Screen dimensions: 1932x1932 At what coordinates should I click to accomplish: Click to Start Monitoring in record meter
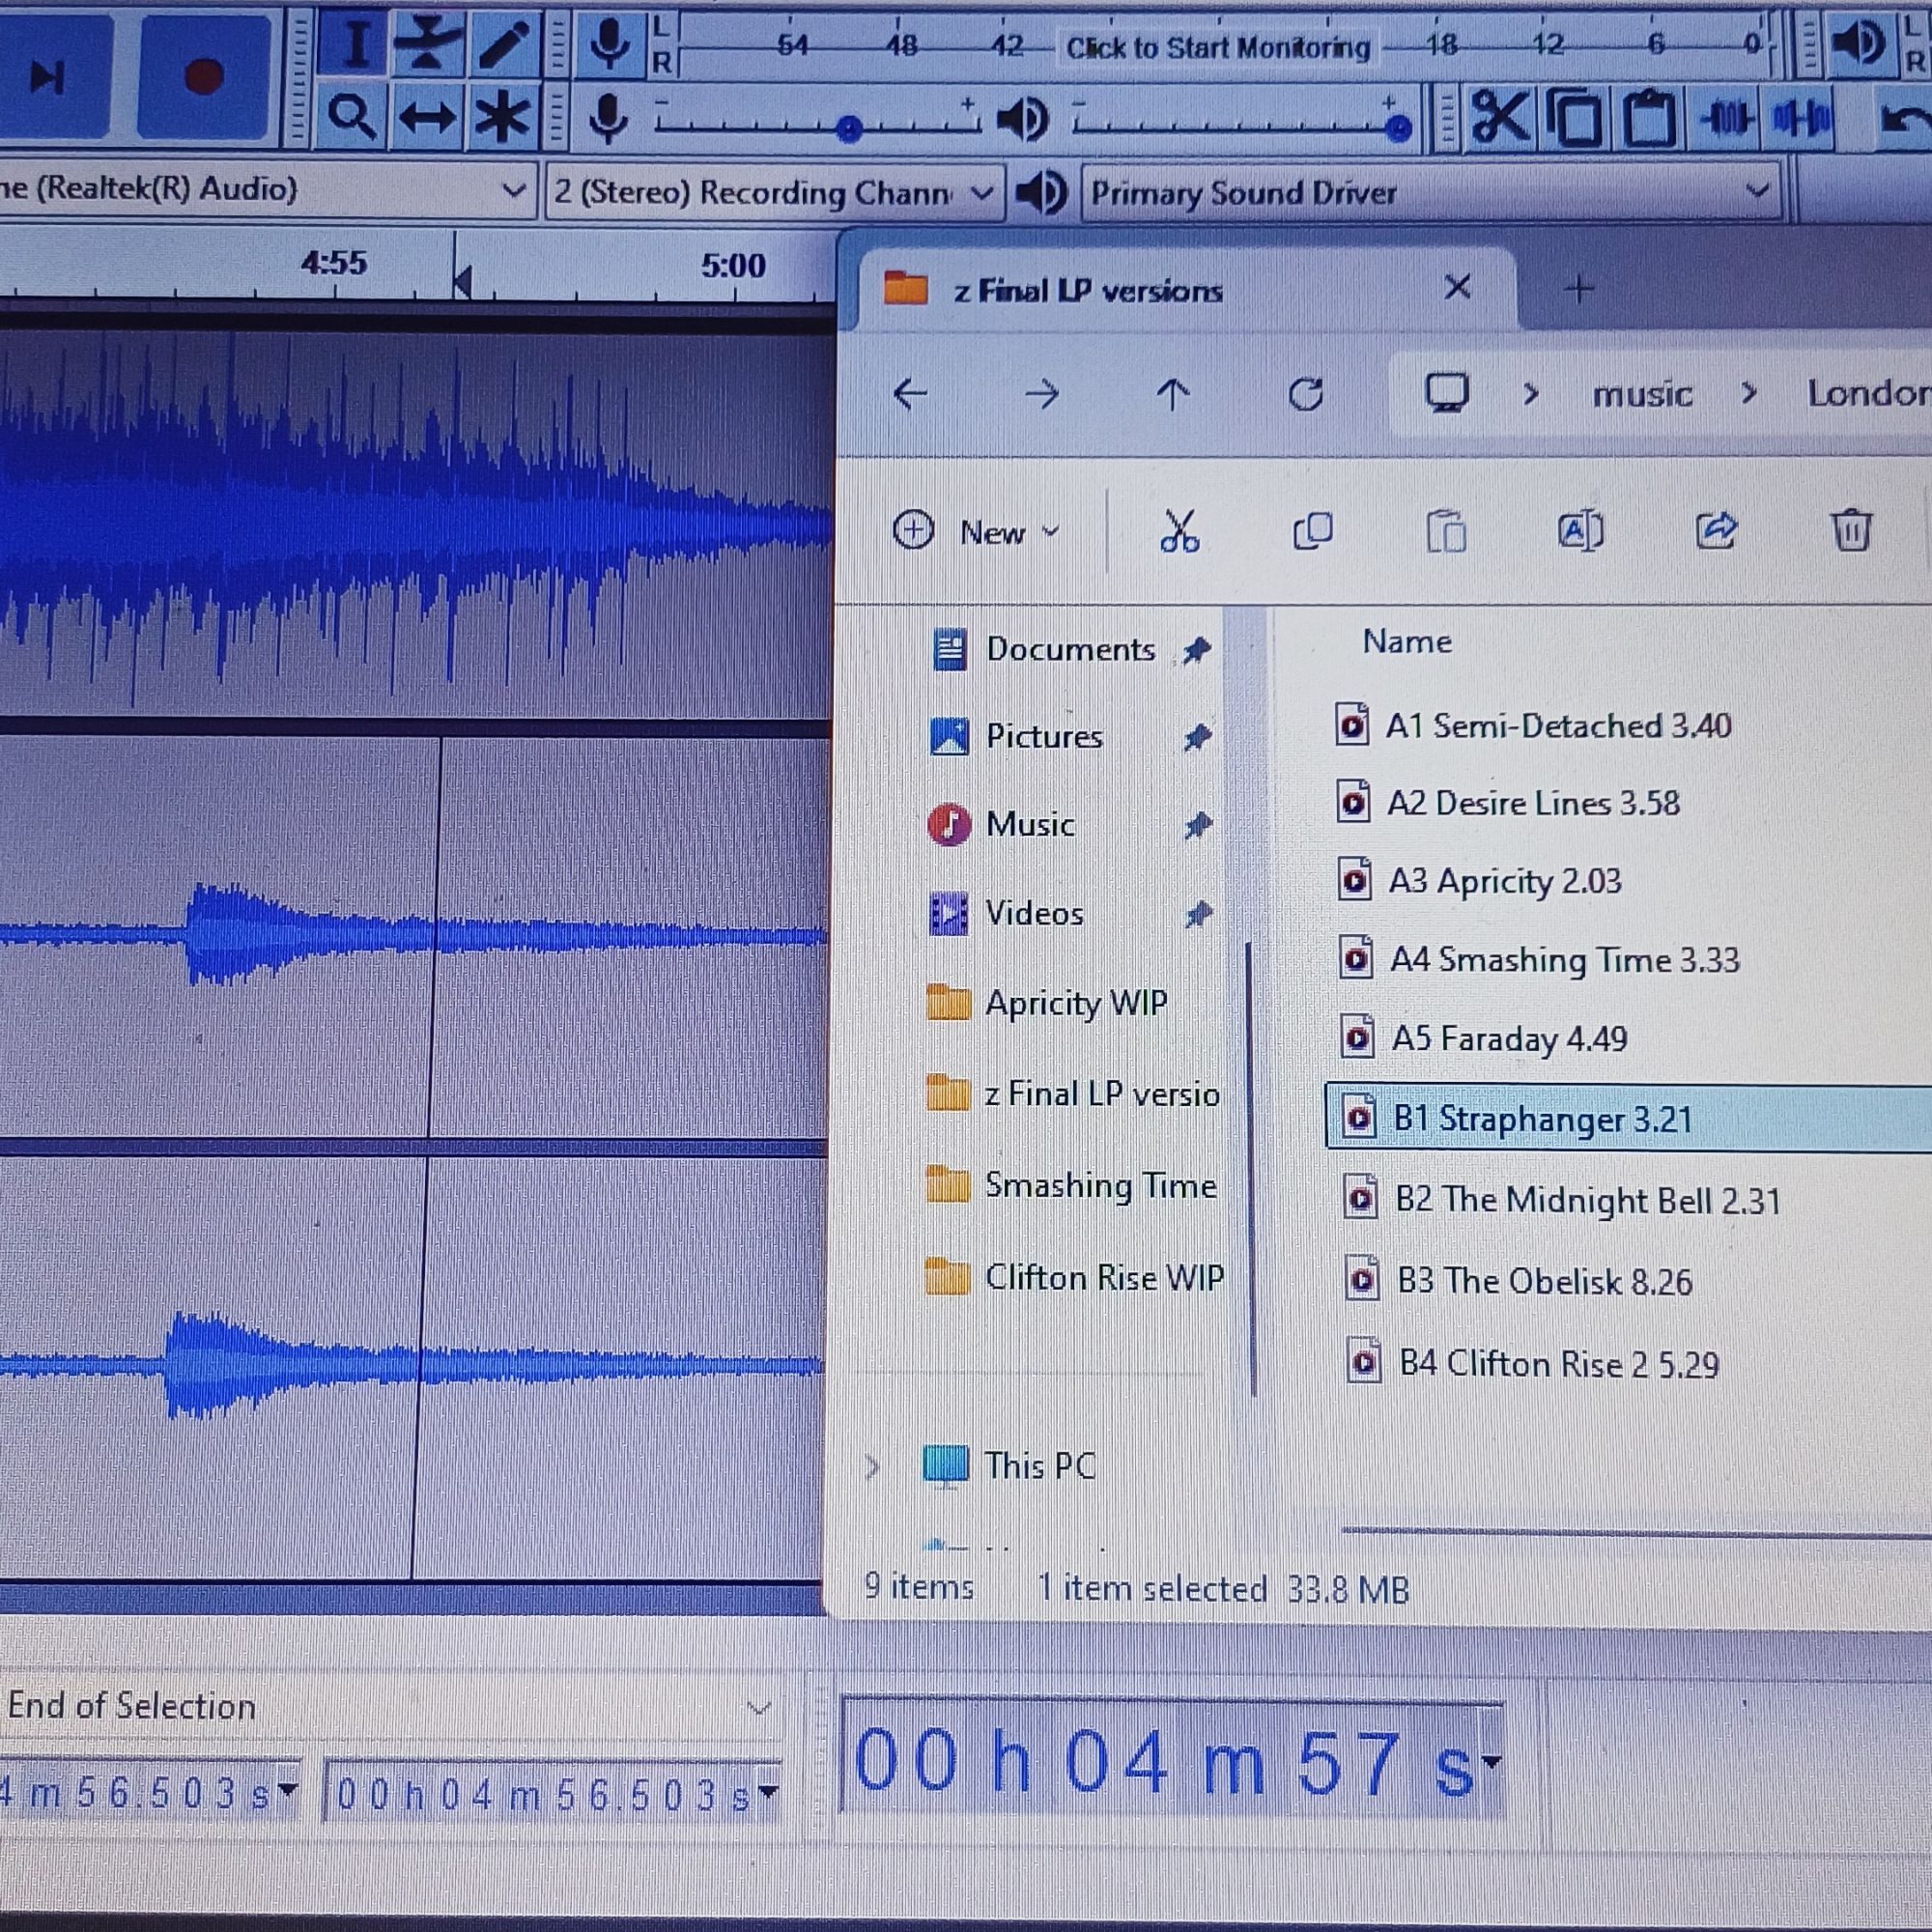coord(1217,47)
